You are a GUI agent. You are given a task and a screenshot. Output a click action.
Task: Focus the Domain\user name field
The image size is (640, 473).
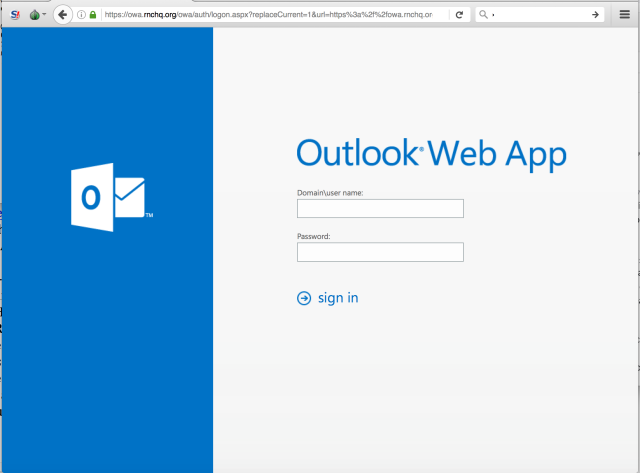coord(380,208)
